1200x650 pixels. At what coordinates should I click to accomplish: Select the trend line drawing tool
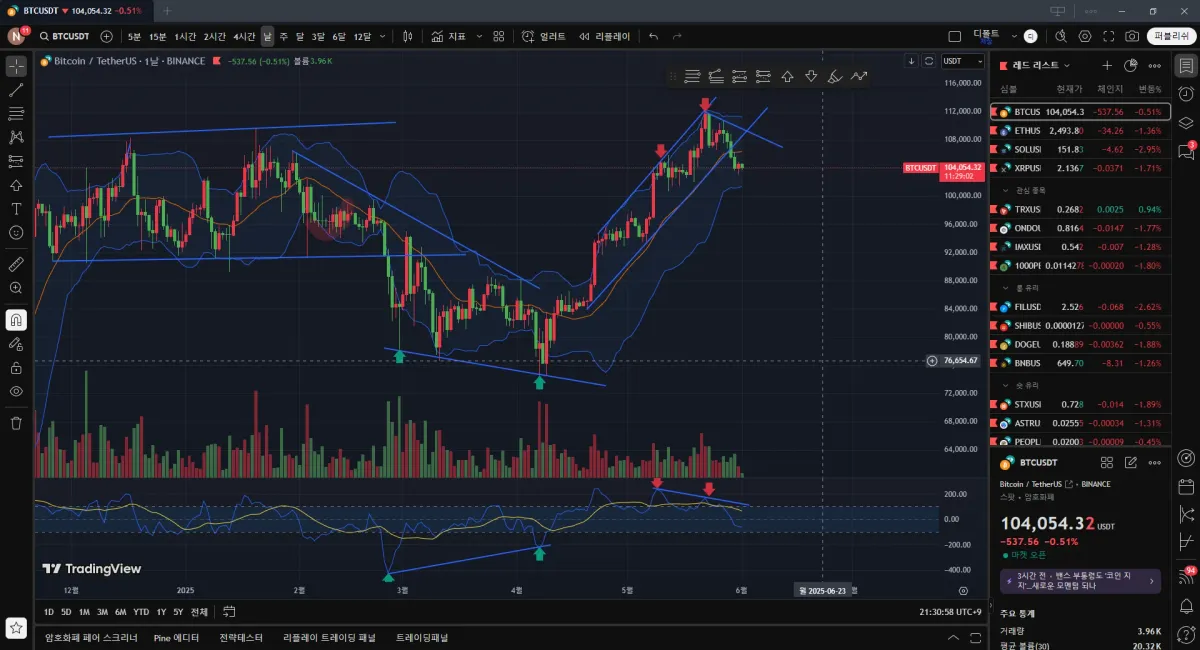coord(16,90)
